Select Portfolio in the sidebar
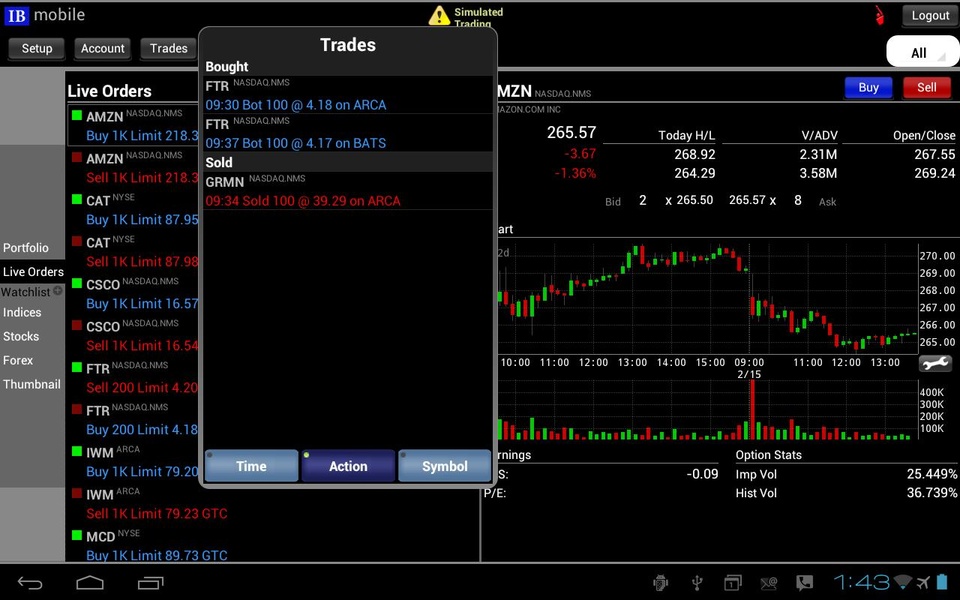This screenshot has width=960, height=600. [x=26, y=248]
